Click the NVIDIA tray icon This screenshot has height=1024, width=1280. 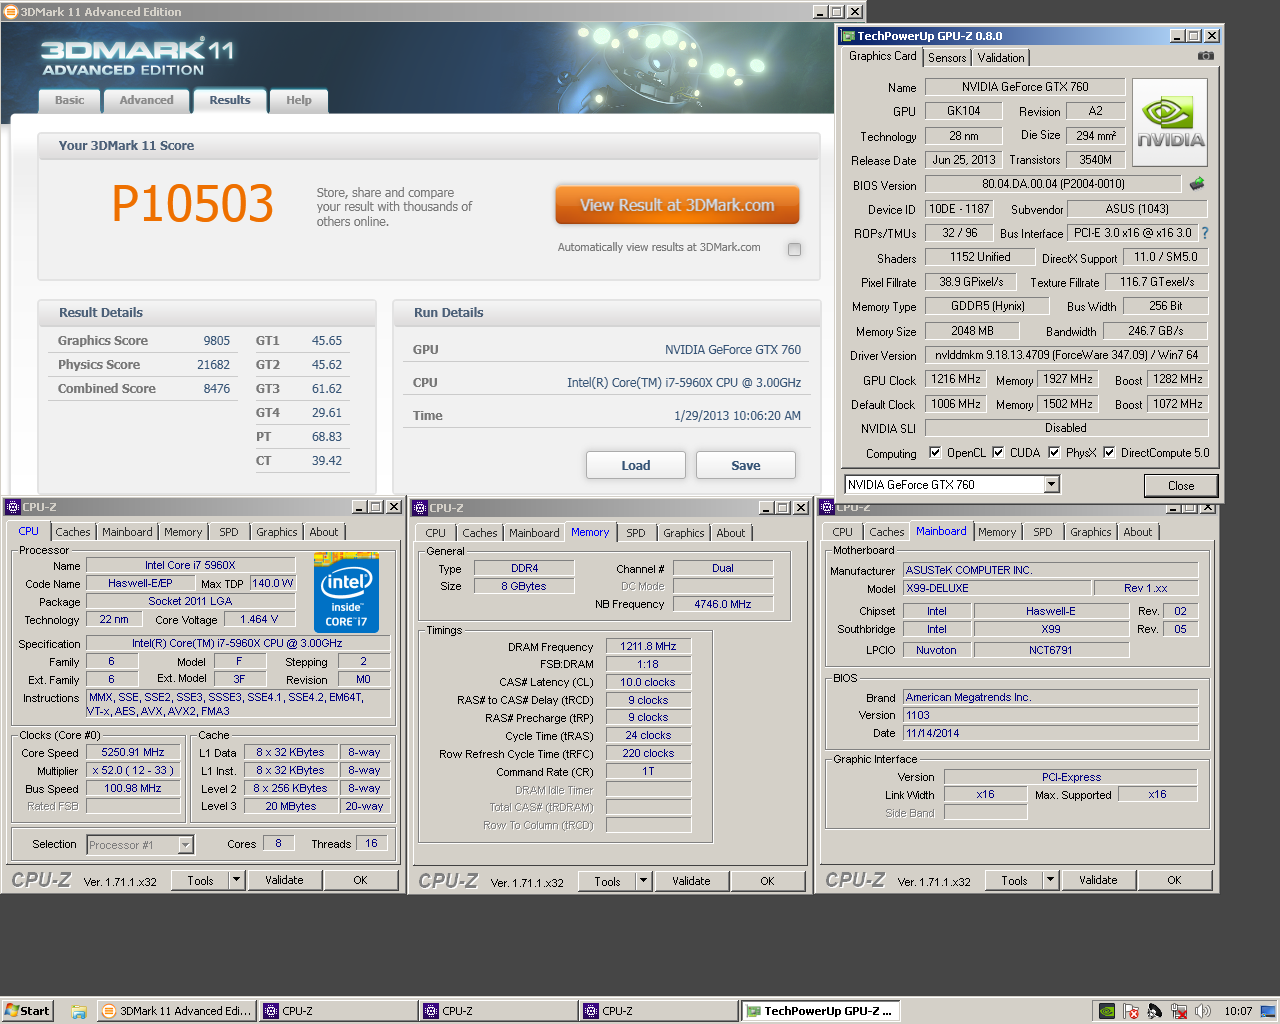tap(1107, 1011)
